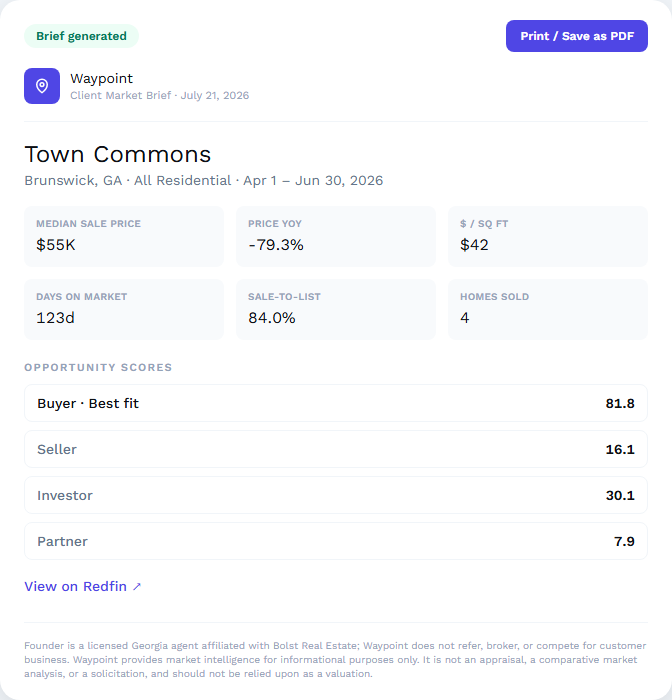Click the Brief generated status badge
This screenshot has width=672, height=700.
coord(81,36)
